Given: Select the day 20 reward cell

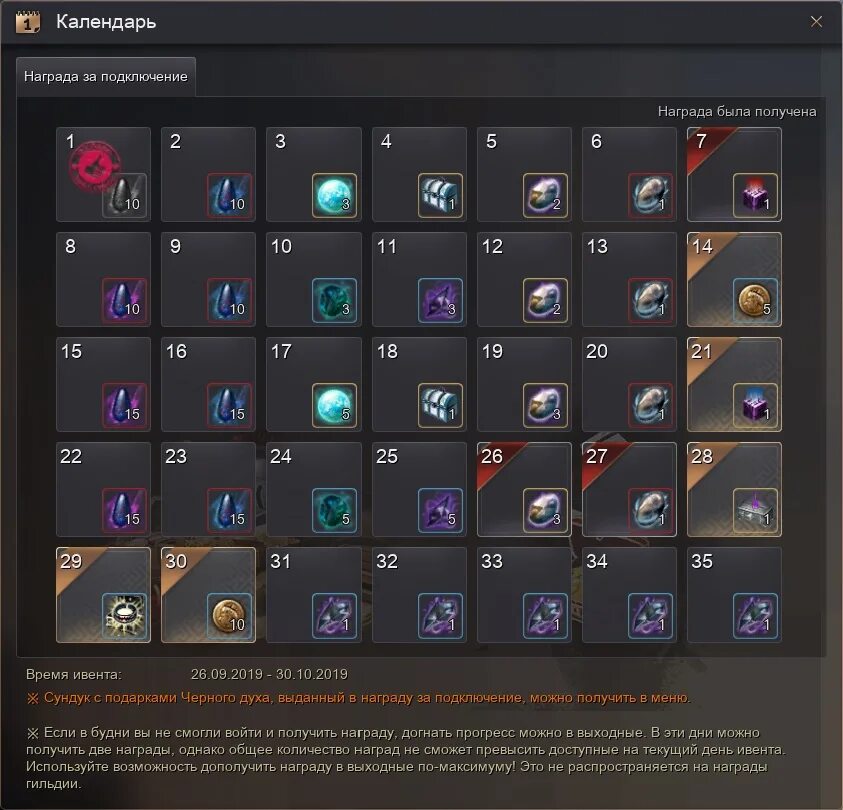Looking at the screenshot, I should pos(629,384).
